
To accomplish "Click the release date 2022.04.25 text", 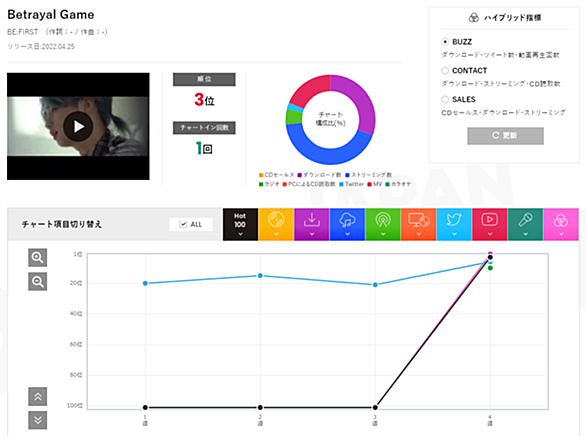I will [58, 47].
